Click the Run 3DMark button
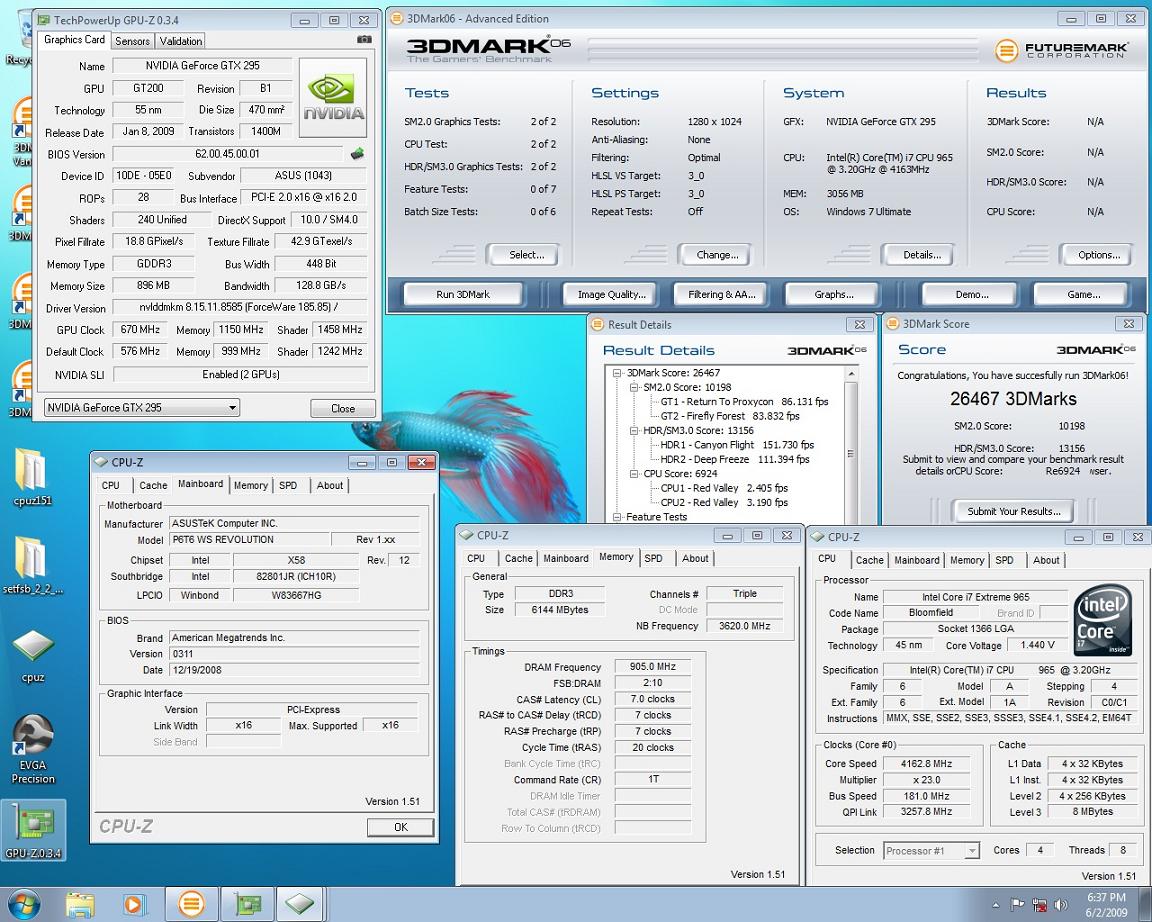1152x922 pixels. (x=463, y=295)
